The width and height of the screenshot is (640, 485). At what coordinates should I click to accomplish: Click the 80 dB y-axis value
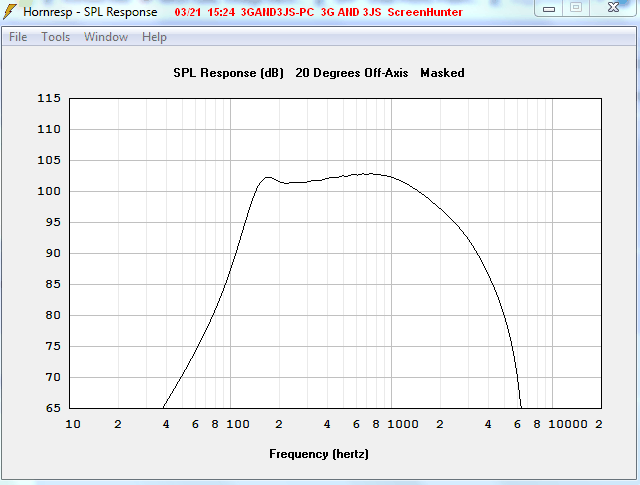(53, 315)
